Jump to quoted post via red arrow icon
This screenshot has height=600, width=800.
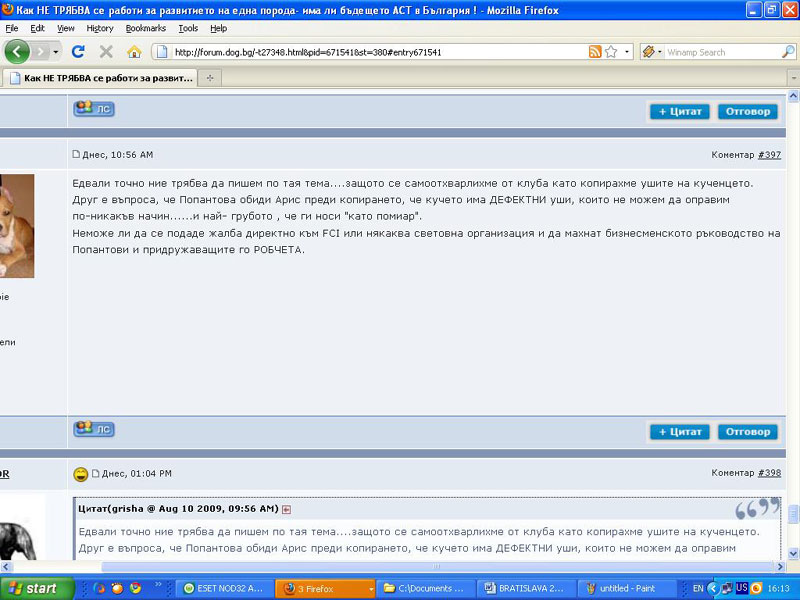click(x=287, y=509)
